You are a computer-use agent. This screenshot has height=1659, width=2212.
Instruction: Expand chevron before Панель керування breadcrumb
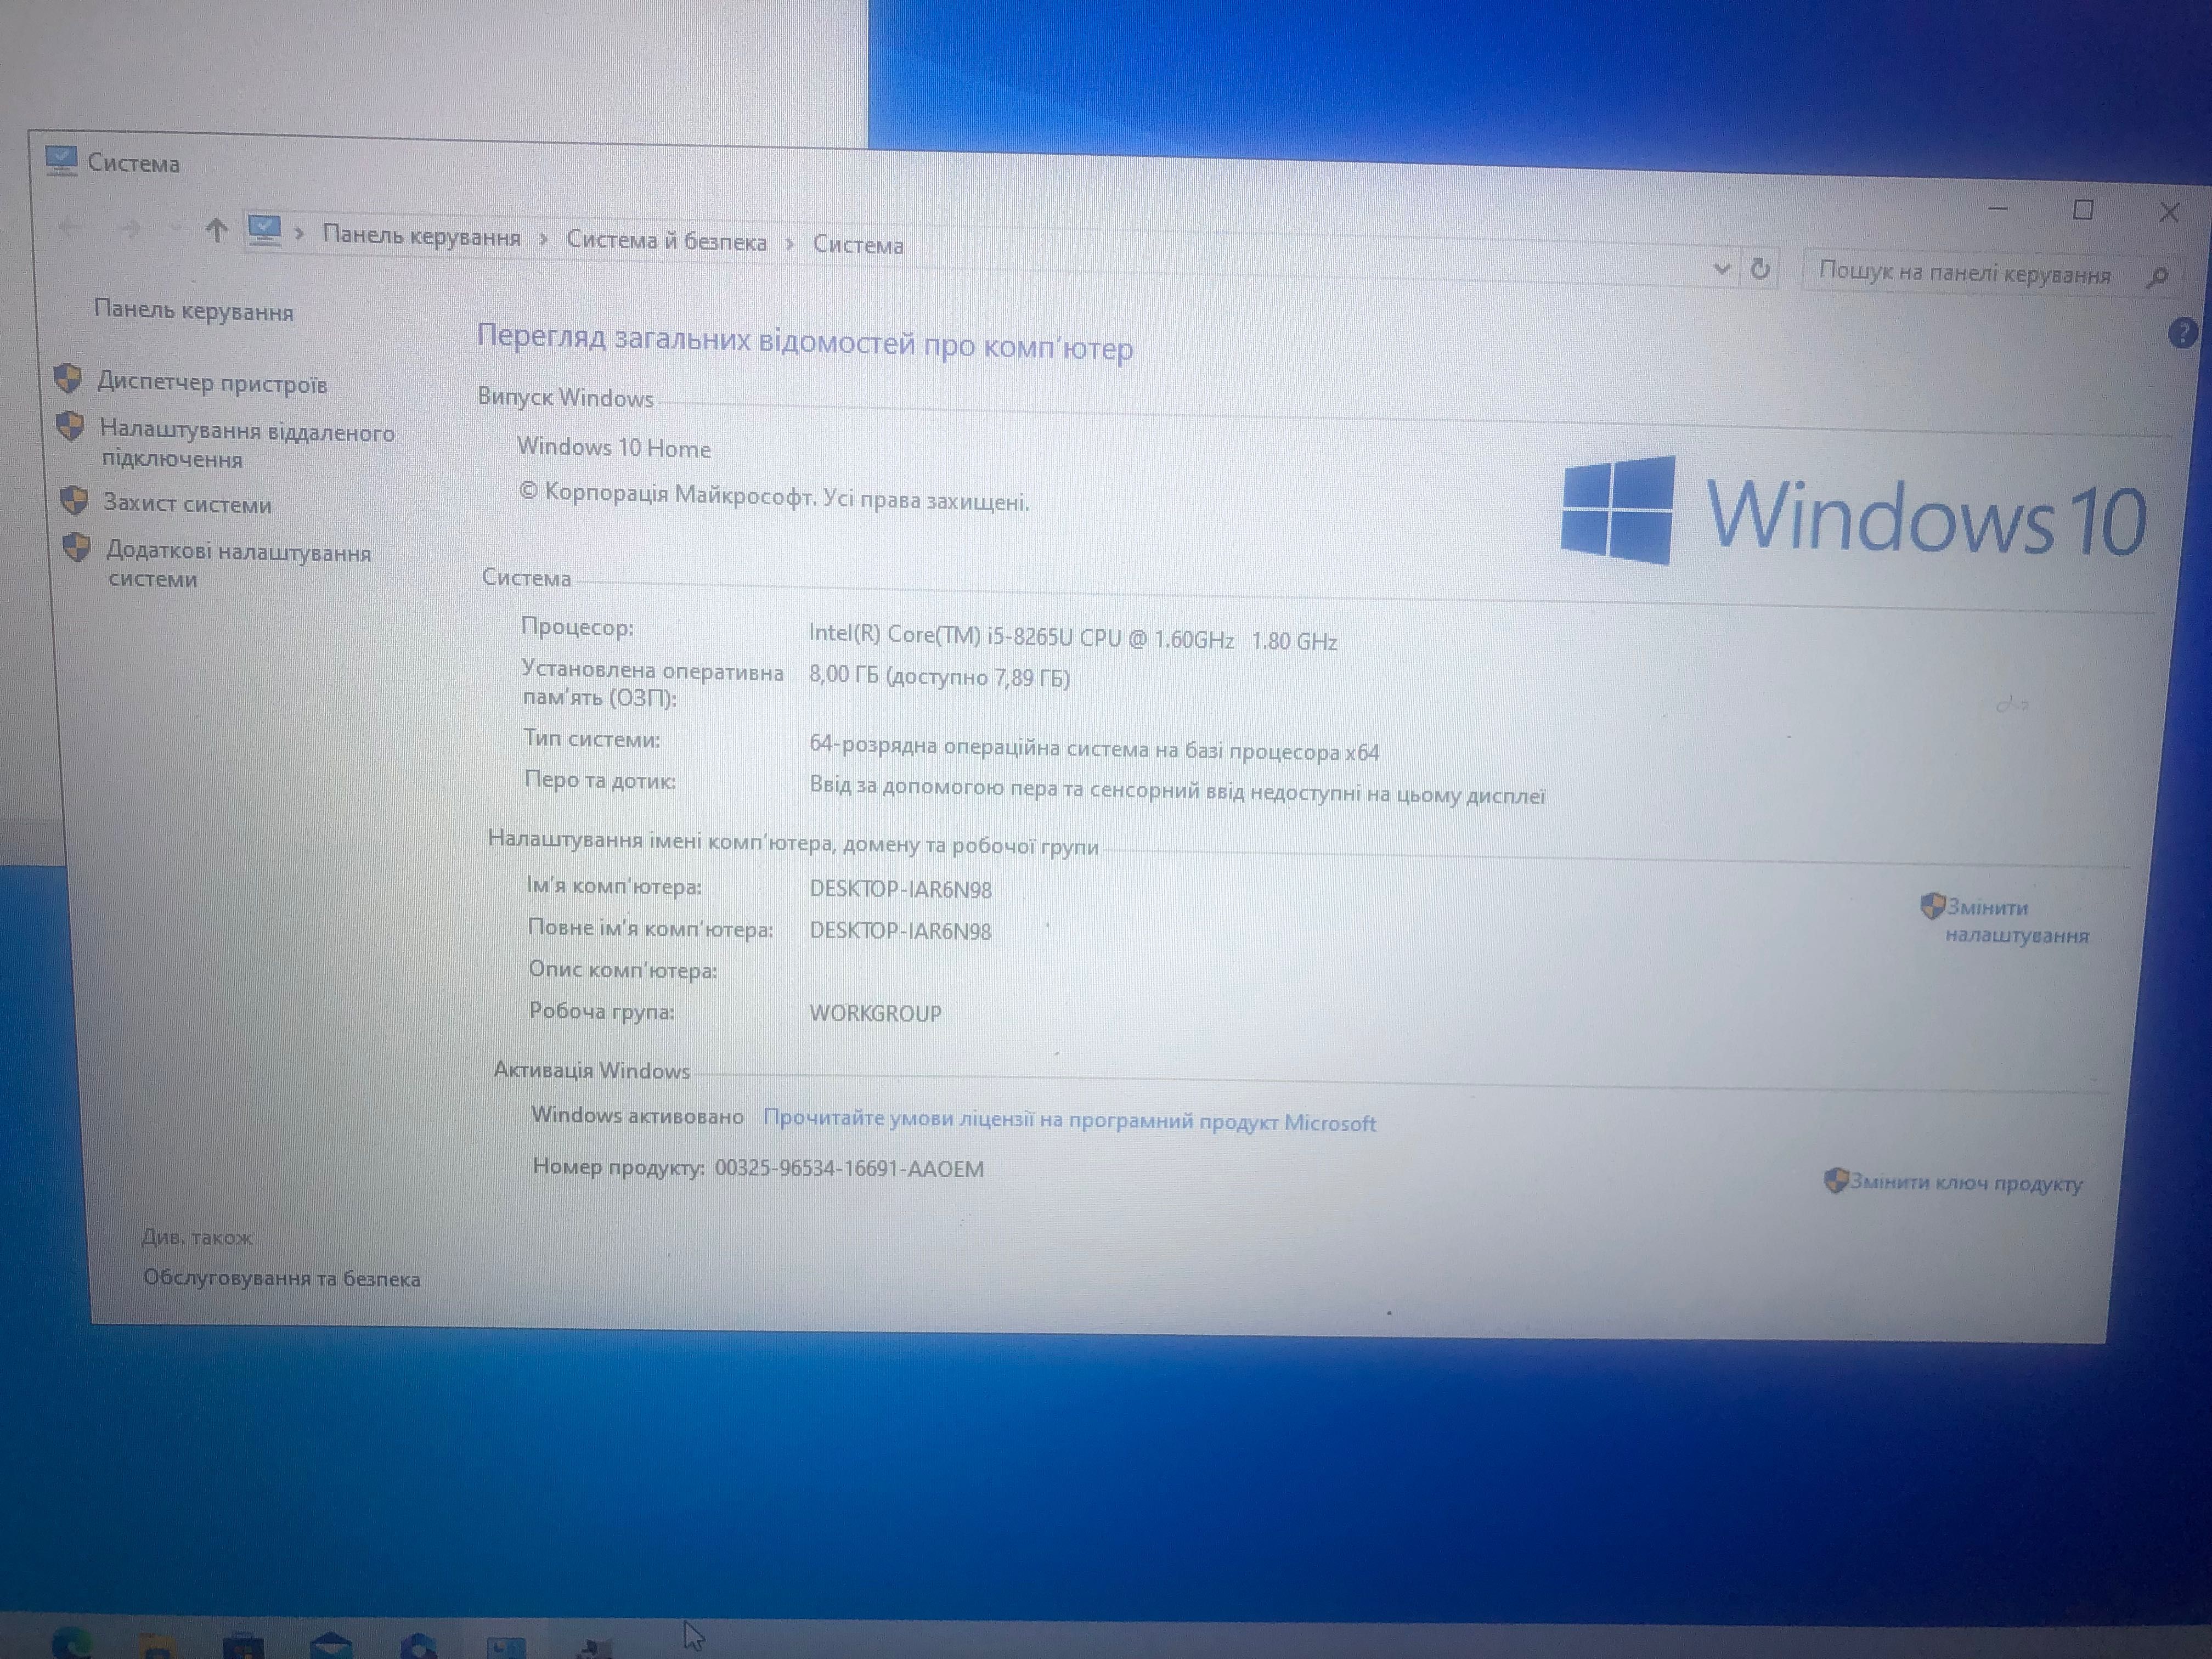tap(299, 234)
